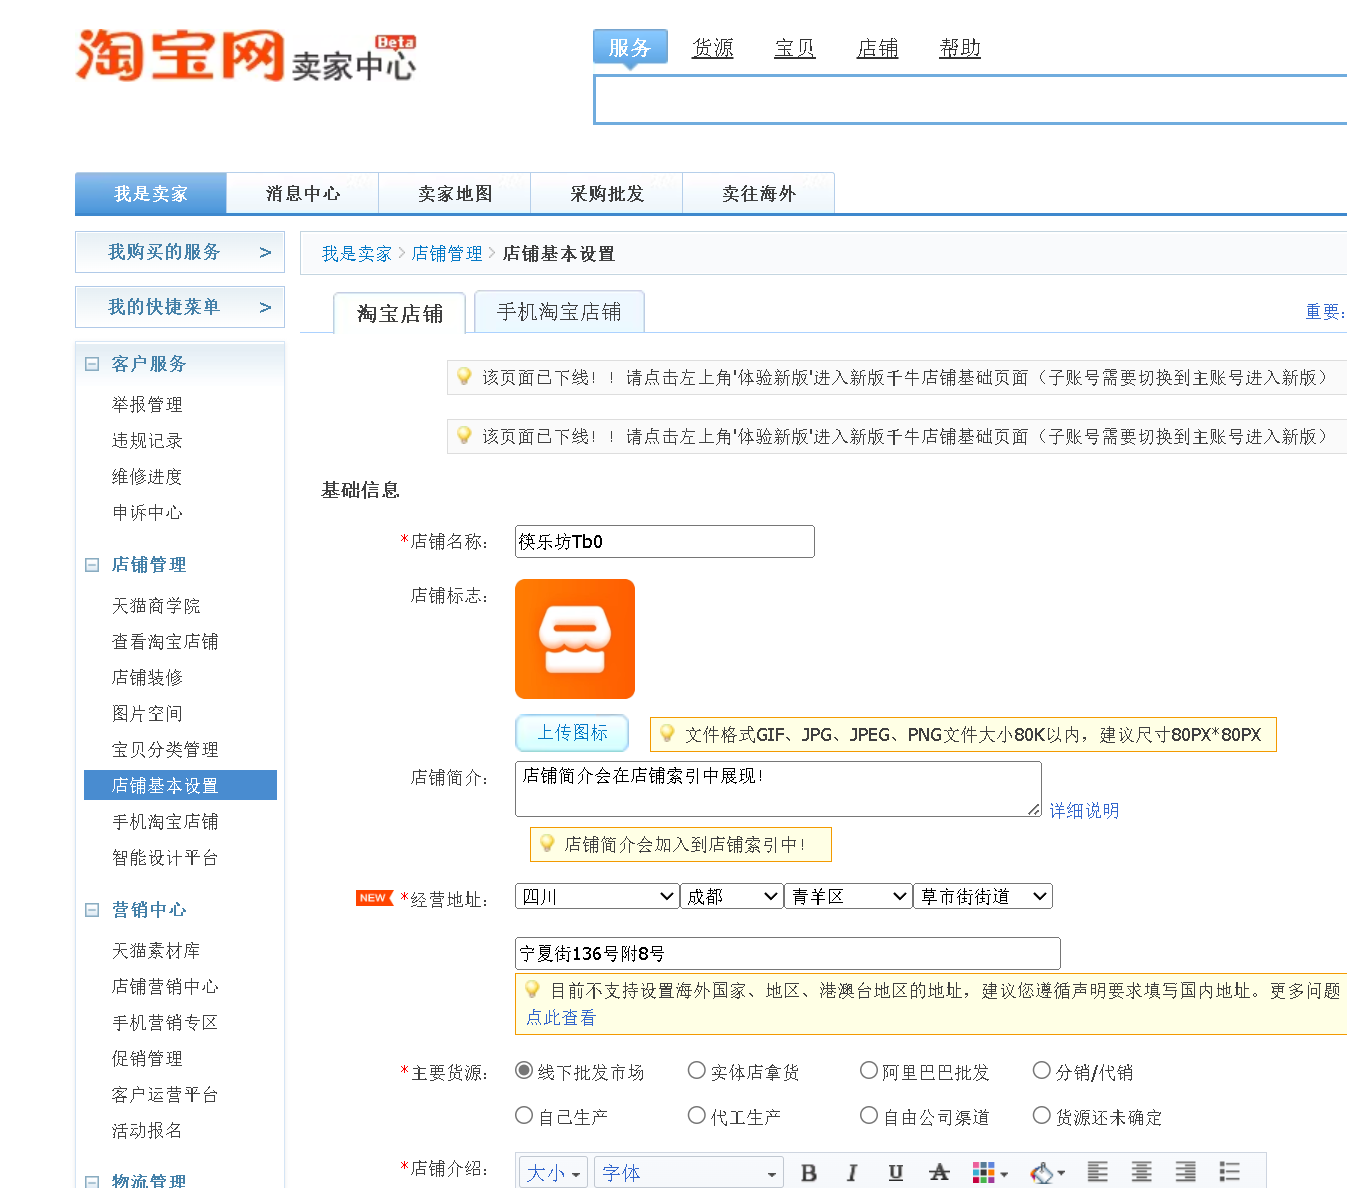This screenshot has height=1188, width=1347.
Task: Select 线下批发市场 as main supply source
Action: [x=524, y=1070]
